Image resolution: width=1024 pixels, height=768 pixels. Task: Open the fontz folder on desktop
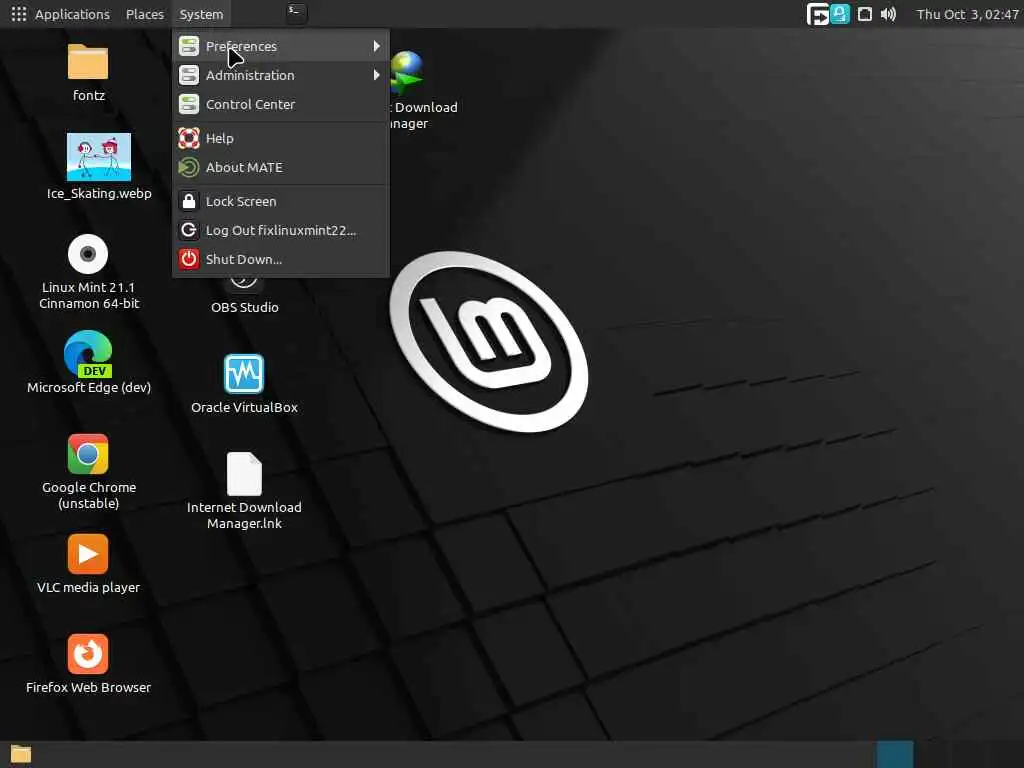tap(88, 61)
